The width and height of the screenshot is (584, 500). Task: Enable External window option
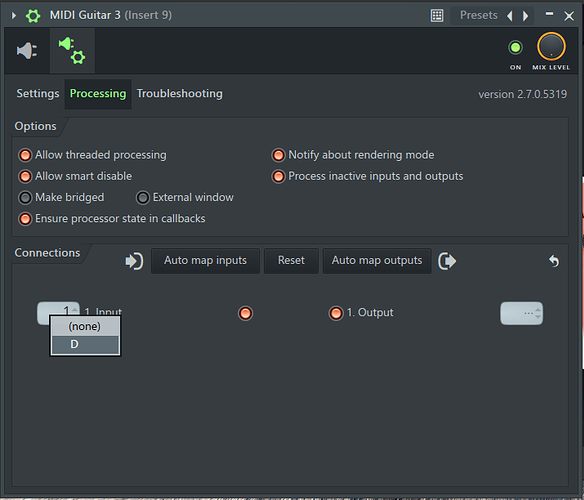click(x=143, y=197)
